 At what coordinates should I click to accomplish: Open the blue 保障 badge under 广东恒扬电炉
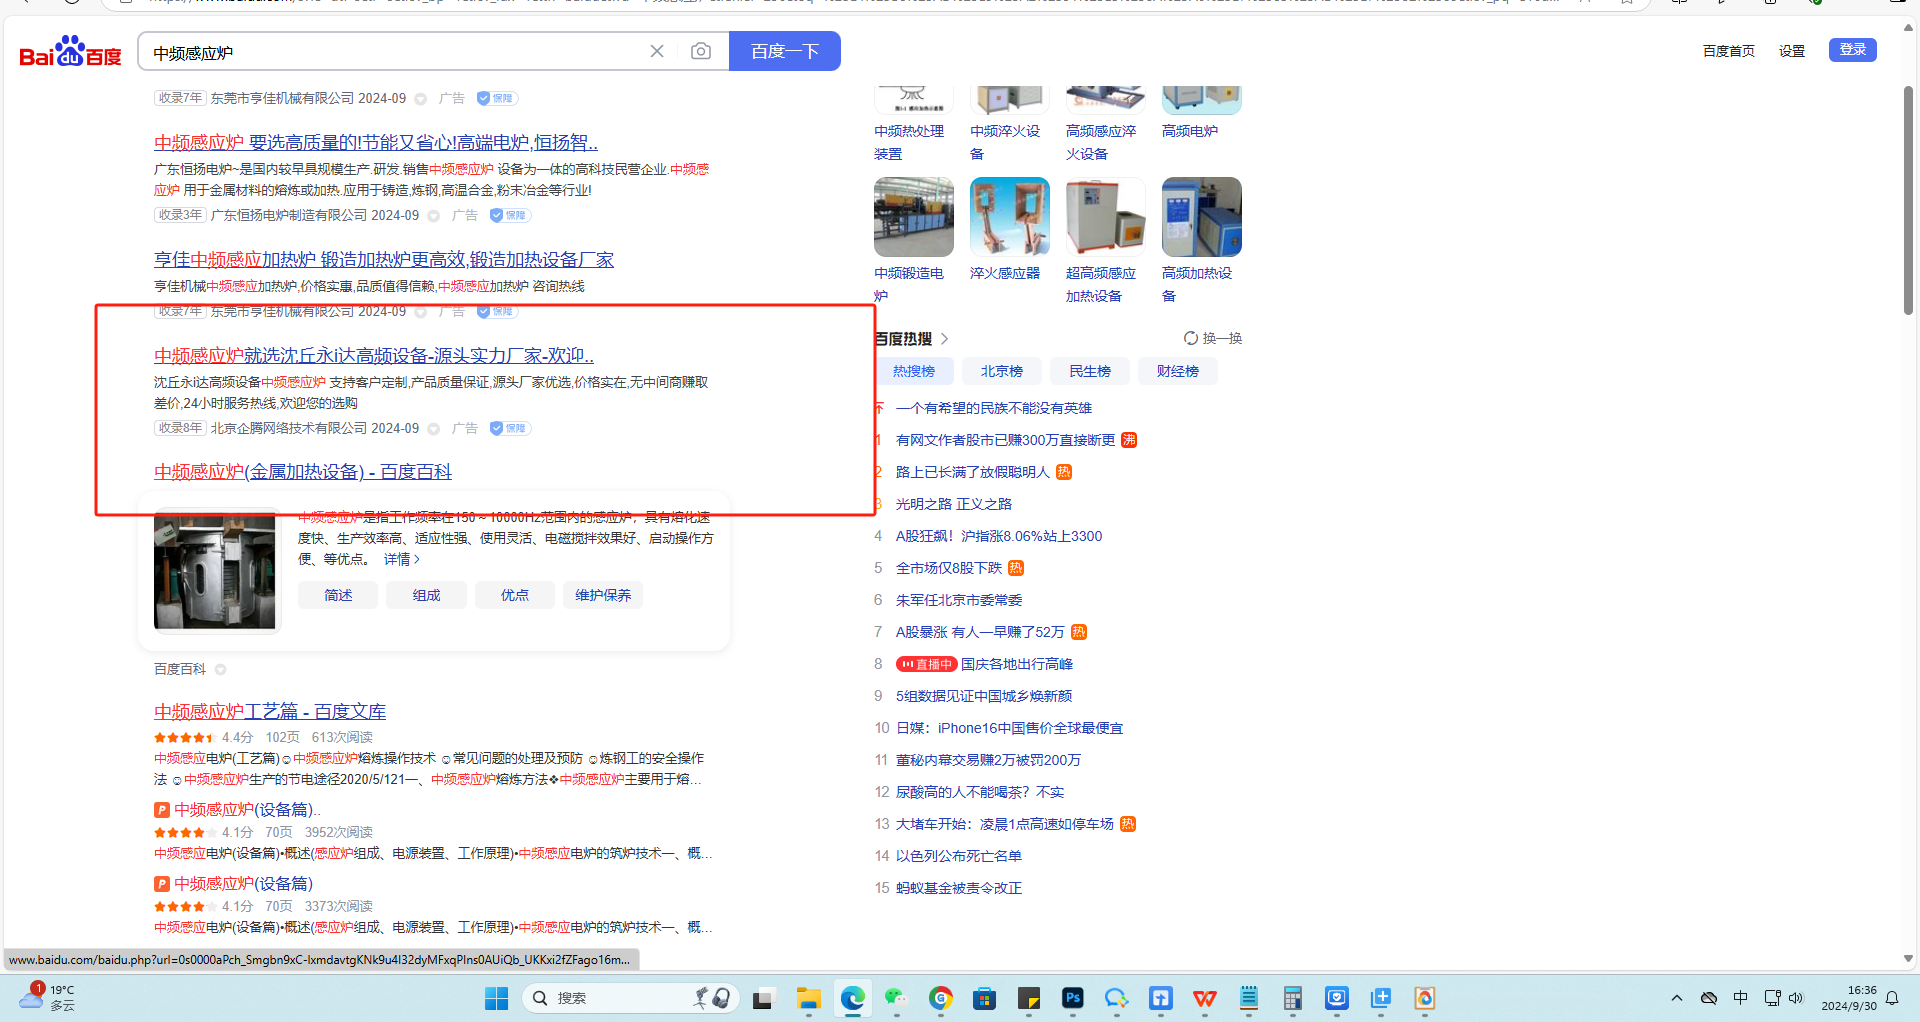509,215
